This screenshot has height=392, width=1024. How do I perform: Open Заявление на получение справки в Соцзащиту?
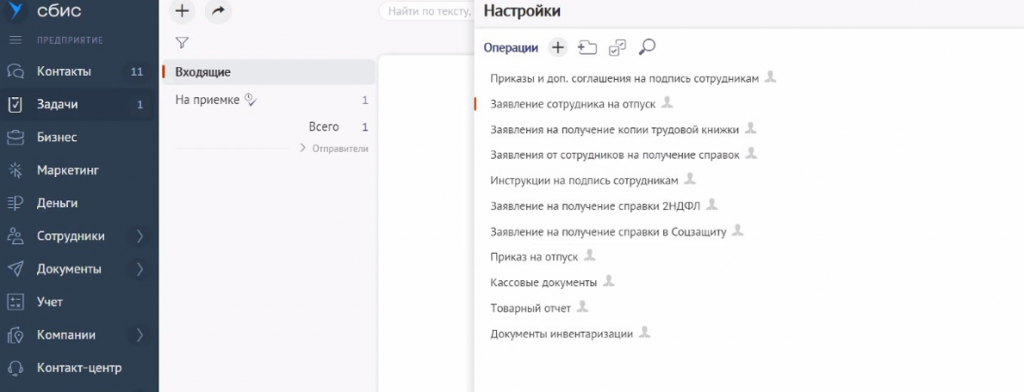point(608,232)
